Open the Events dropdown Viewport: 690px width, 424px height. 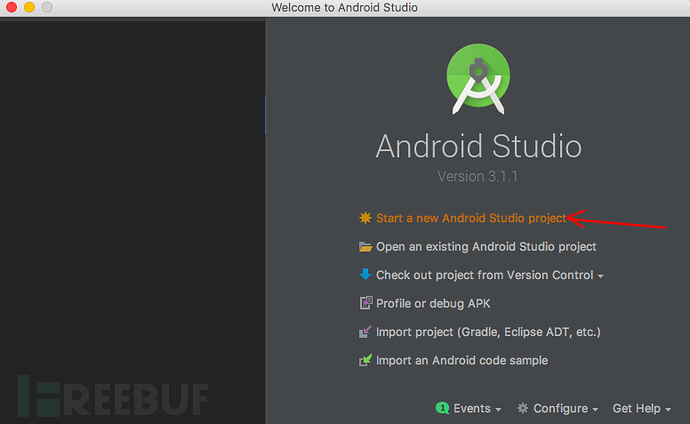click(477, 409)
